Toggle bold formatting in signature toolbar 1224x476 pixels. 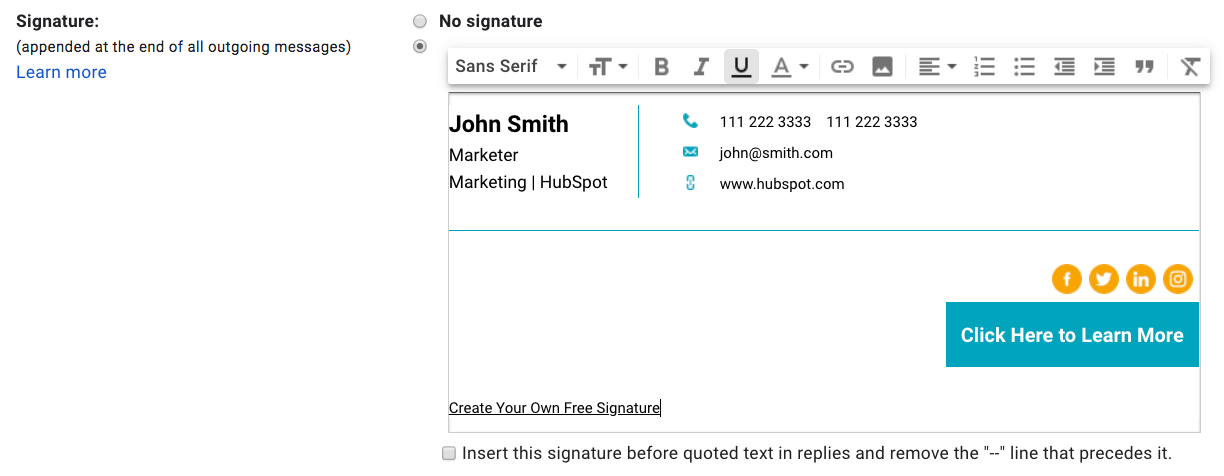(x=661, y=67)
